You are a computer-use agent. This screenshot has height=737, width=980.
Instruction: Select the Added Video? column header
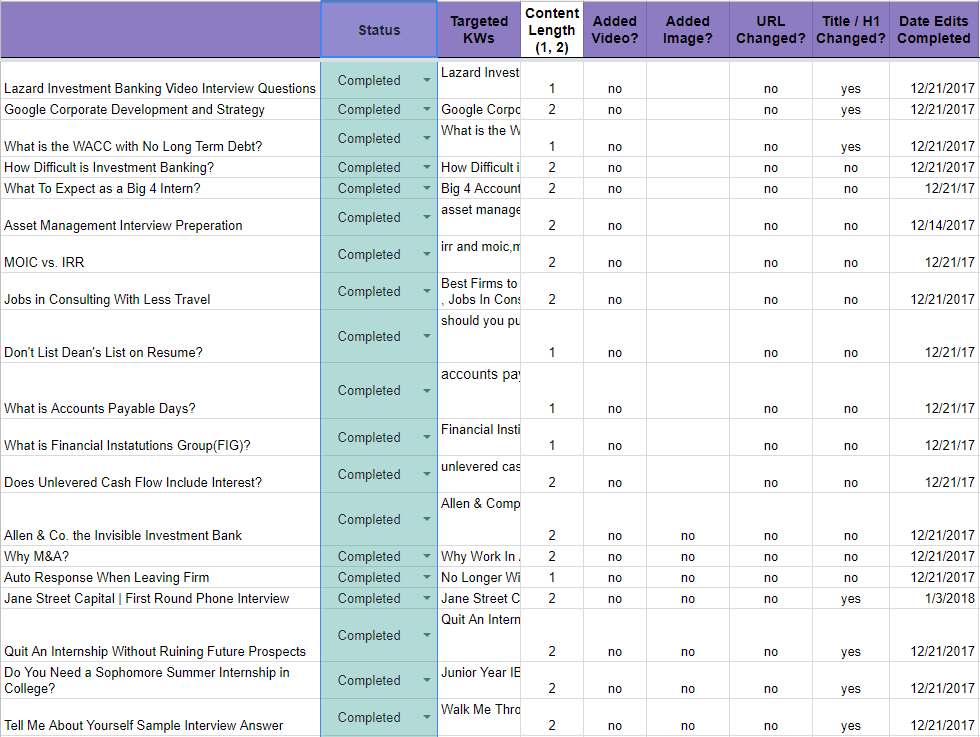tap(614, 30)
